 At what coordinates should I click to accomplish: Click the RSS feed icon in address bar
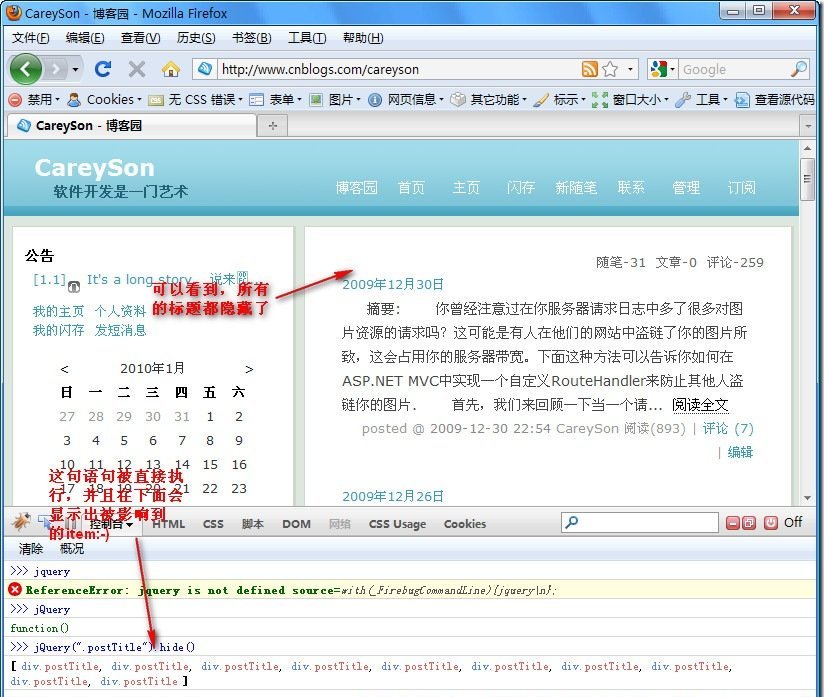pos(590,69)
